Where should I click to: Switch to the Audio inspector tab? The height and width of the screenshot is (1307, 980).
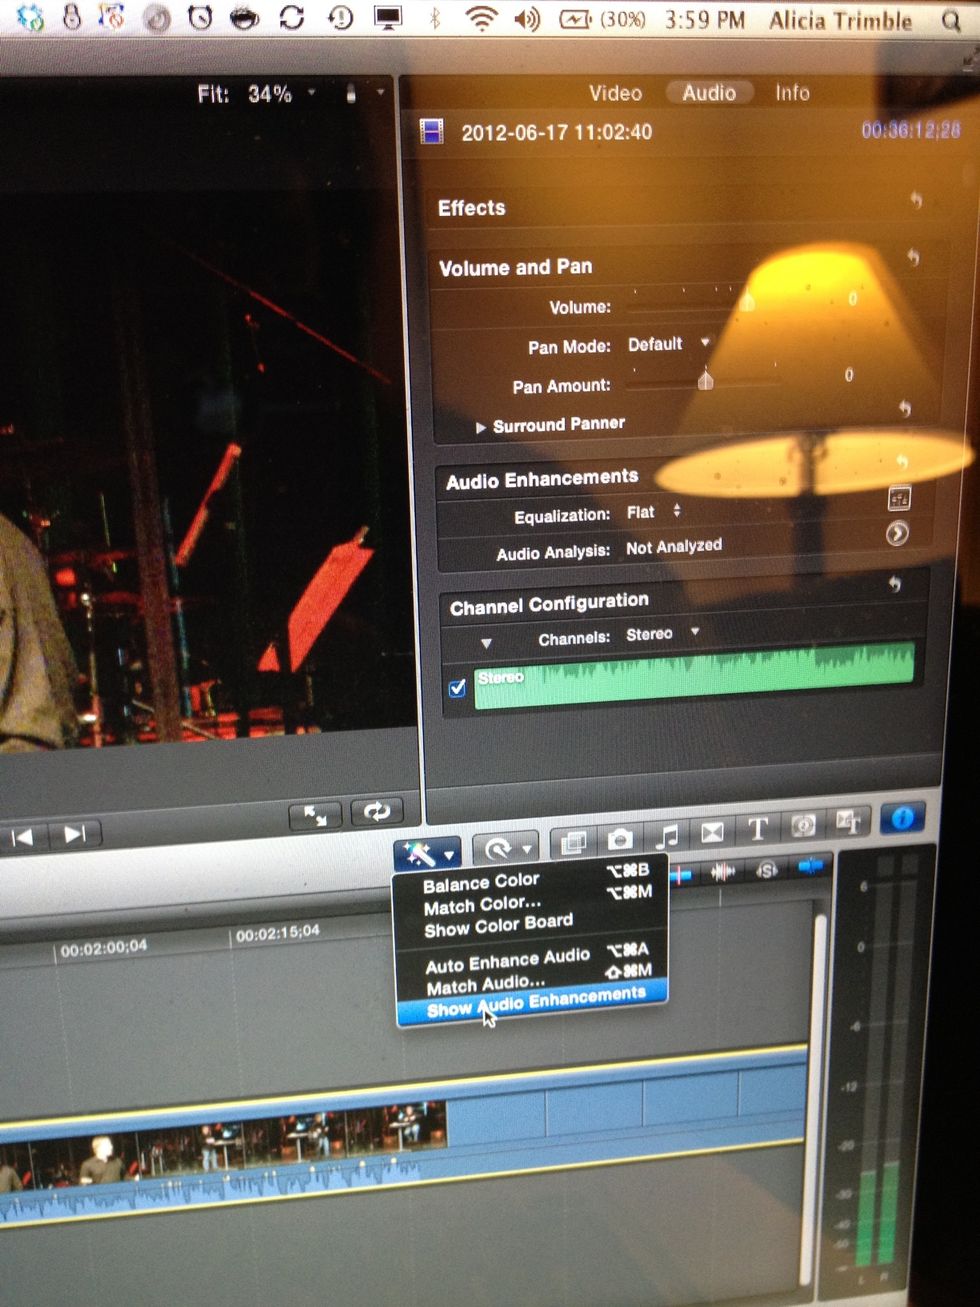709,92
